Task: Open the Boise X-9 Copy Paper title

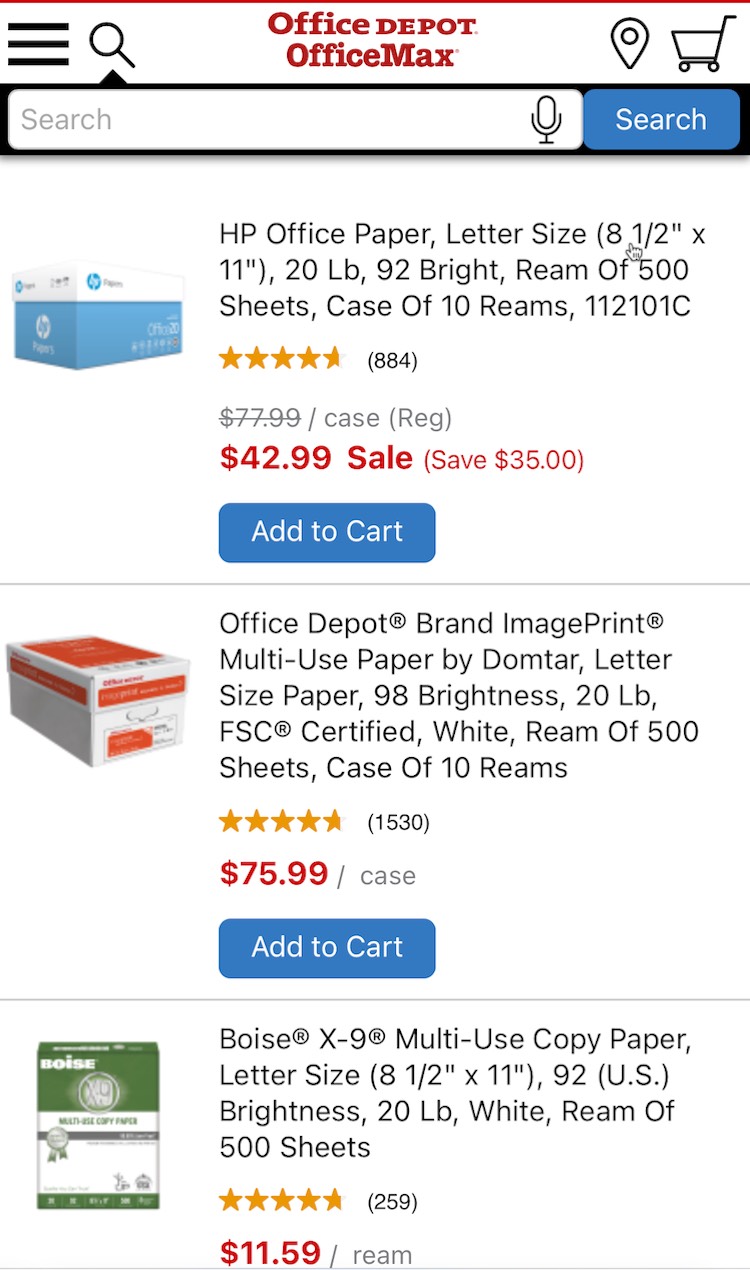Action: point(455,1093)
